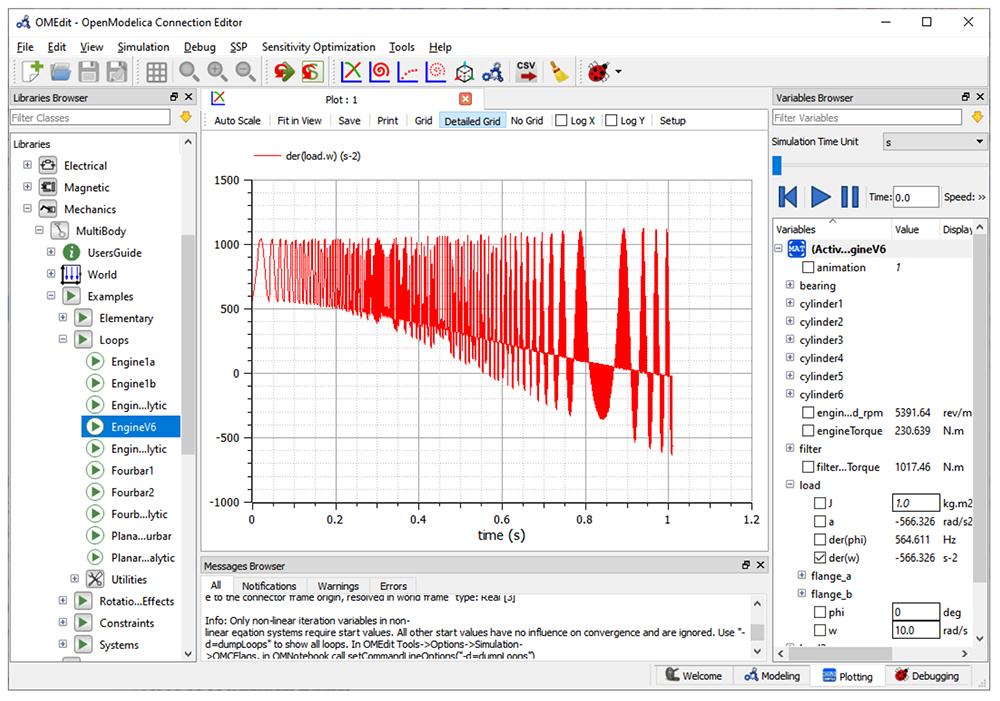
Task: Check the der(phi) variable checkbox
Action: click(820, 540)
